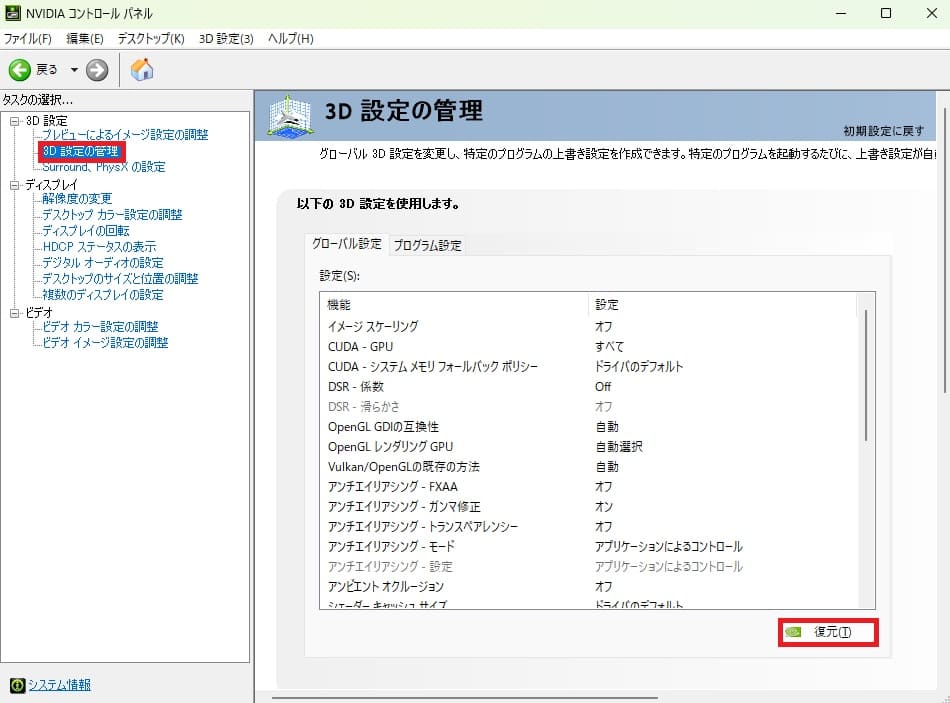Switch to the プログラム設定 tab

pyautogui.click(x=428, y=245)
